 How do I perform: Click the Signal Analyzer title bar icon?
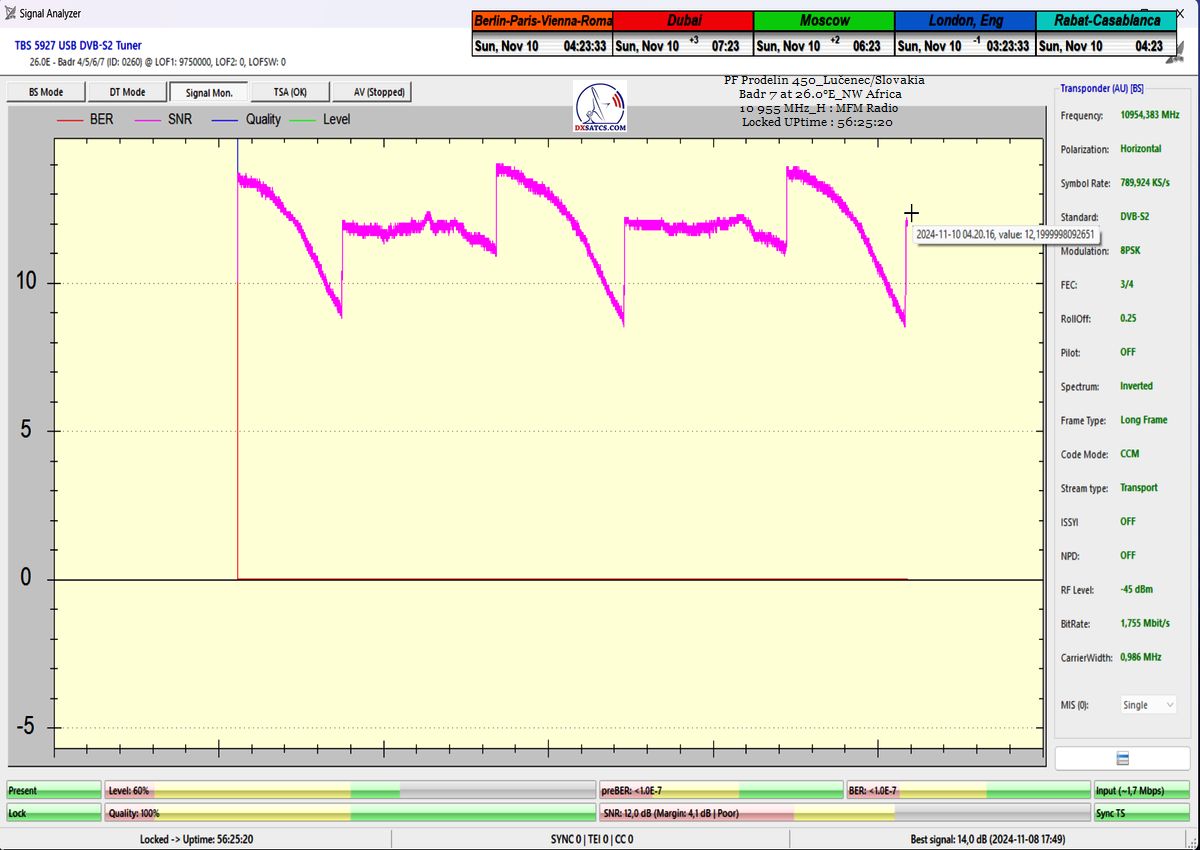coord(10,13)
